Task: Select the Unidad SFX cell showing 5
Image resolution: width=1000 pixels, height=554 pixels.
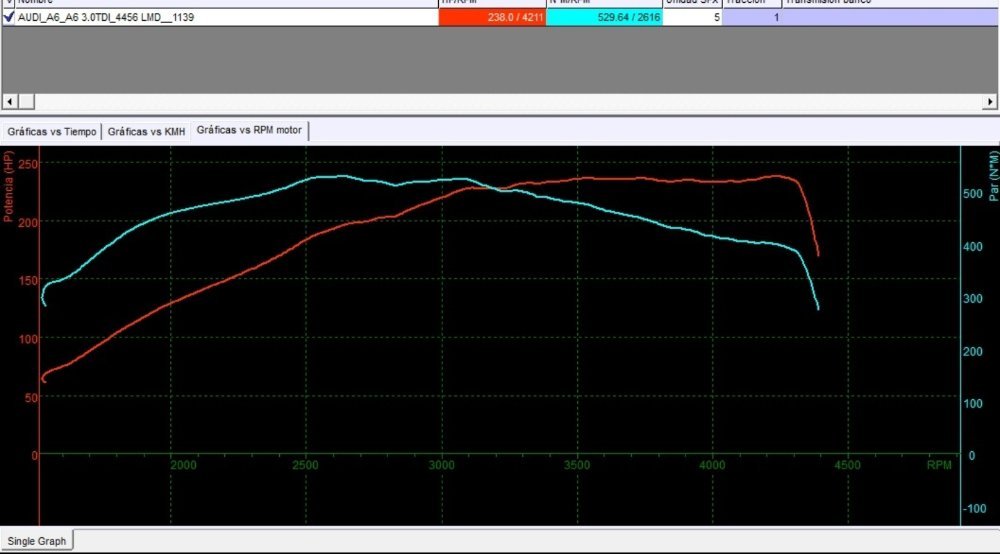Action: (692, 17)
